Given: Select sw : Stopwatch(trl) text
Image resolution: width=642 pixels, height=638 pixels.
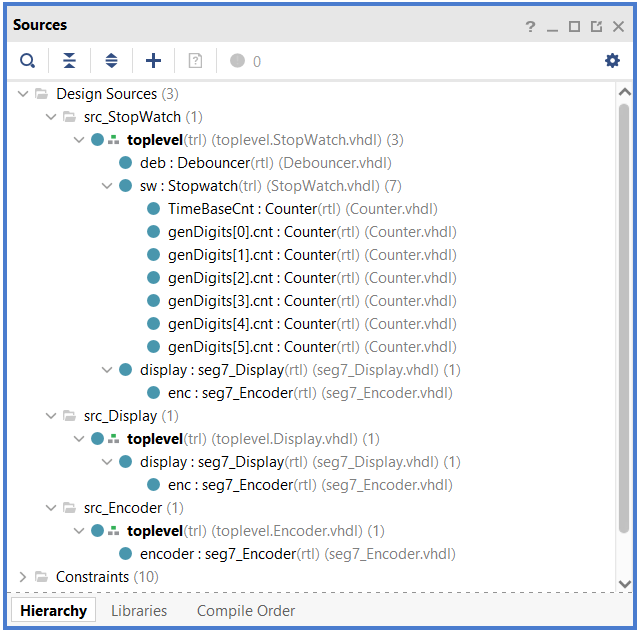Looking at the screenshot, I should (201, 186).
